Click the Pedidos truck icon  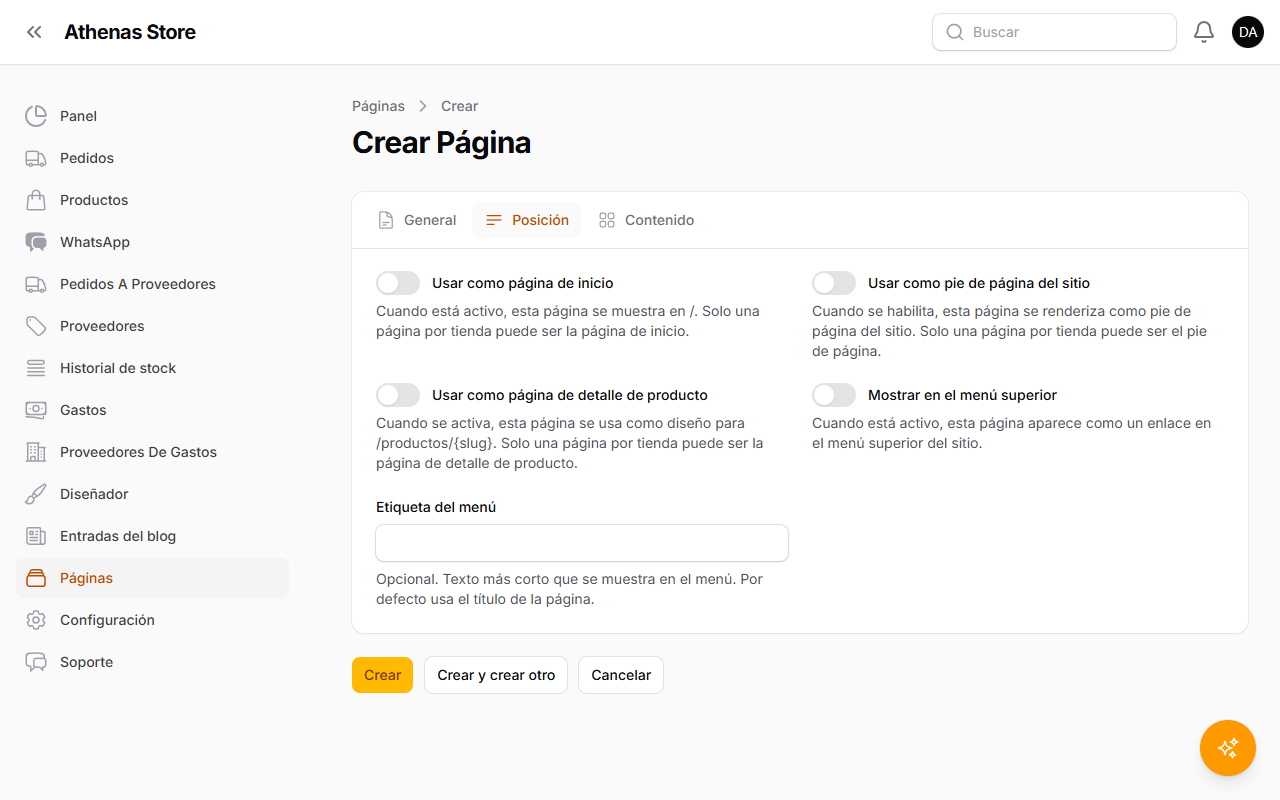[36, 158]
